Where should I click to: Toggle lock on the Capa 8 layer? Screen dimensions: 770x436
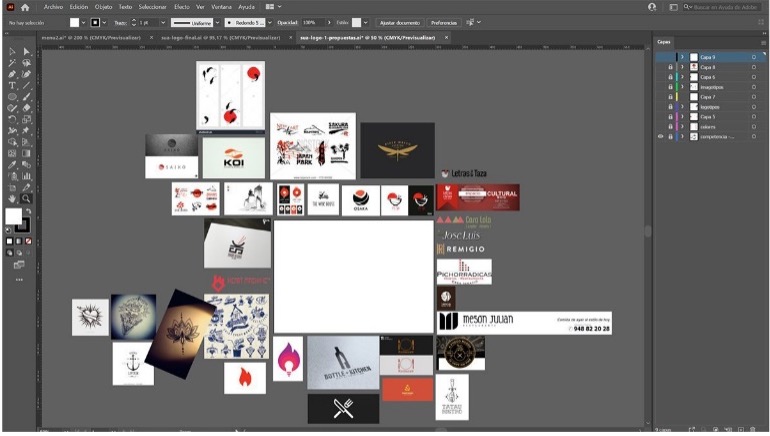tap(670, 67)
